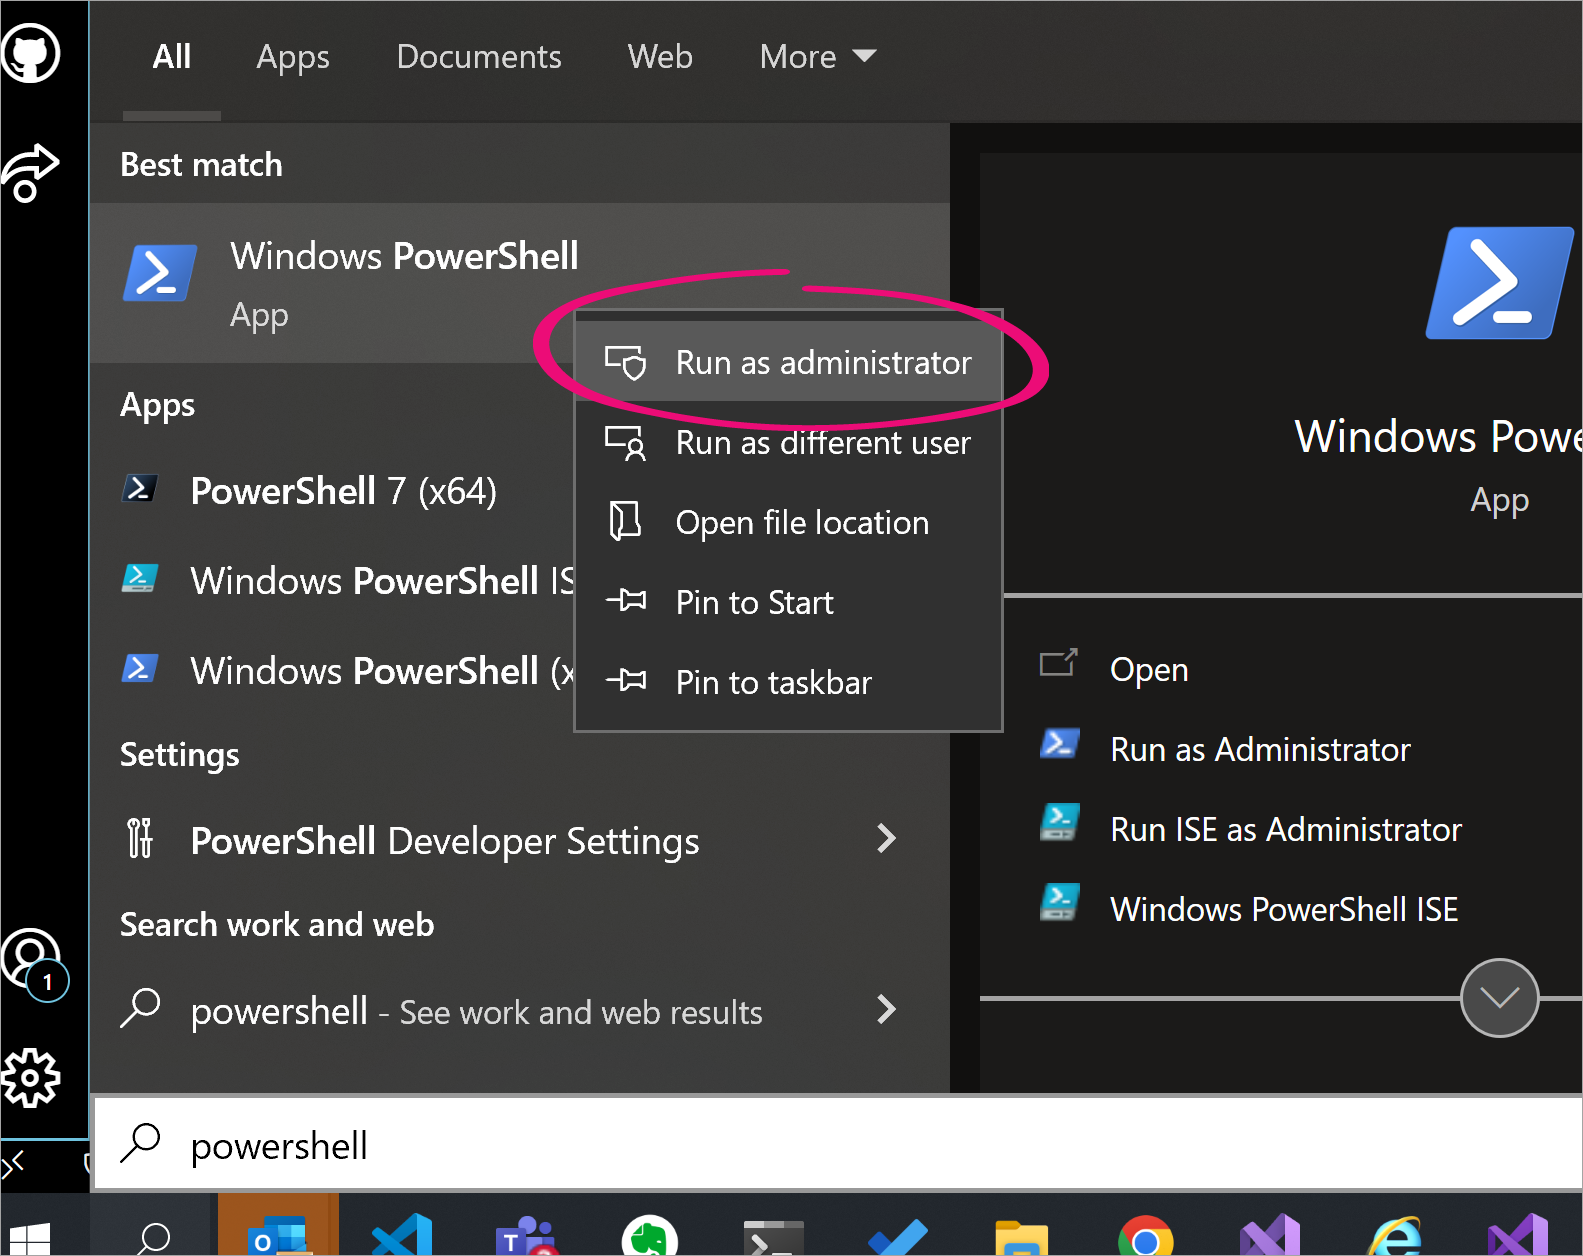Image resolution: width=1583 pixels, height=1256 pixels.
Task: Click Open in the right details pane
Action: tap(1148, 669)
